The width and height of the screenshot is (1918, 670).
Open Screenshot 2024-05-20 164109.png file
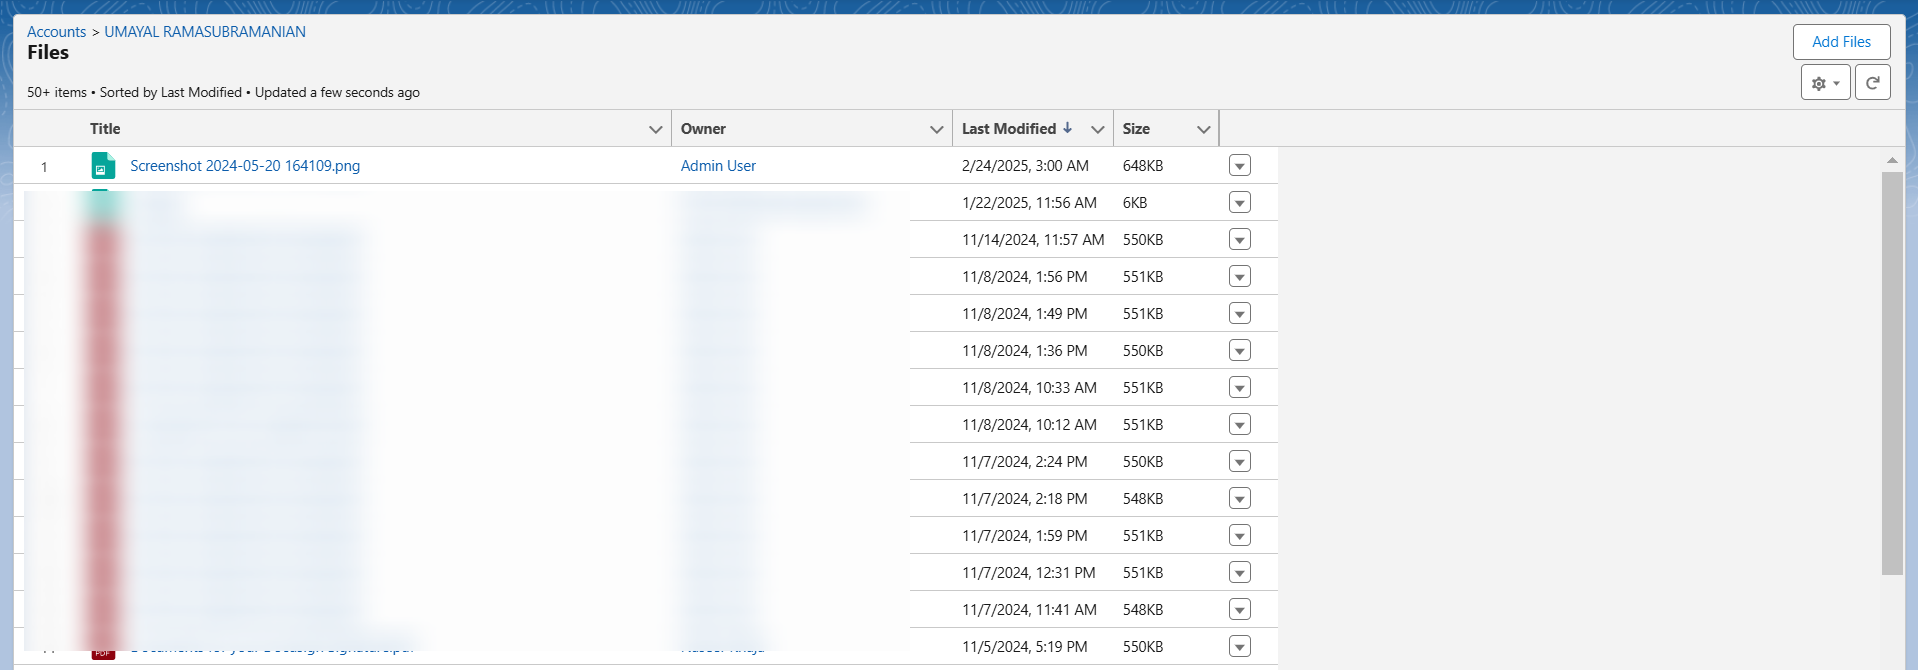(x=245, y=166)
